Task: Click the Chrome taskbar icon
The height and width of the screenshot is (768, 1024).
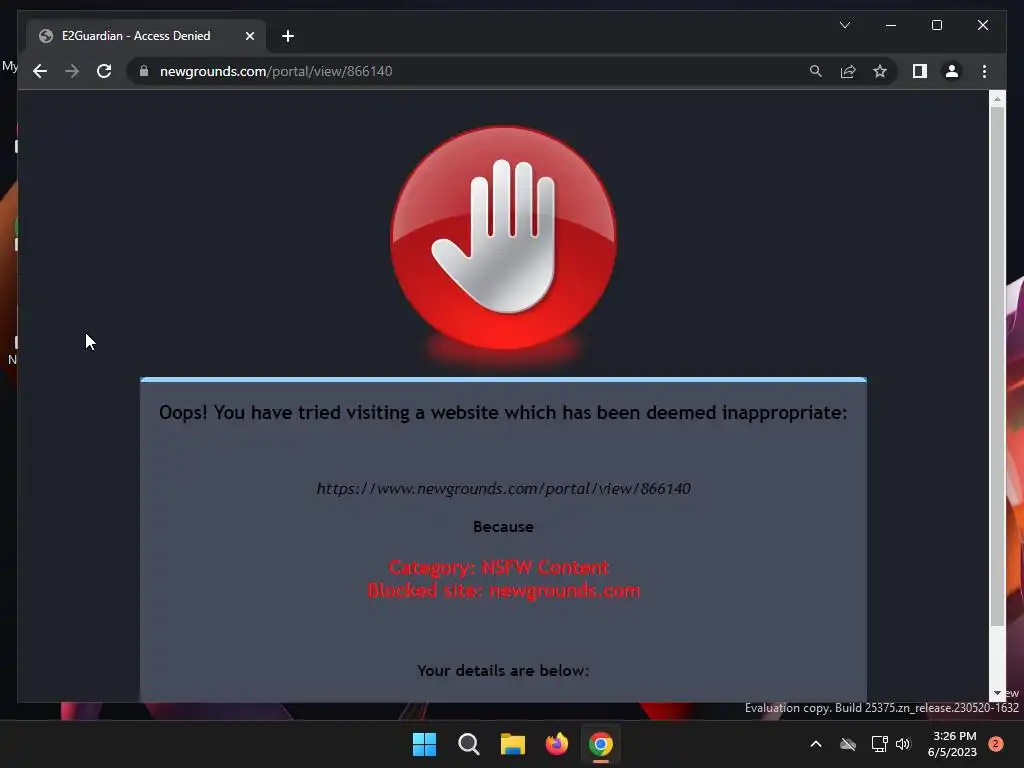Action: pos(601,744)
